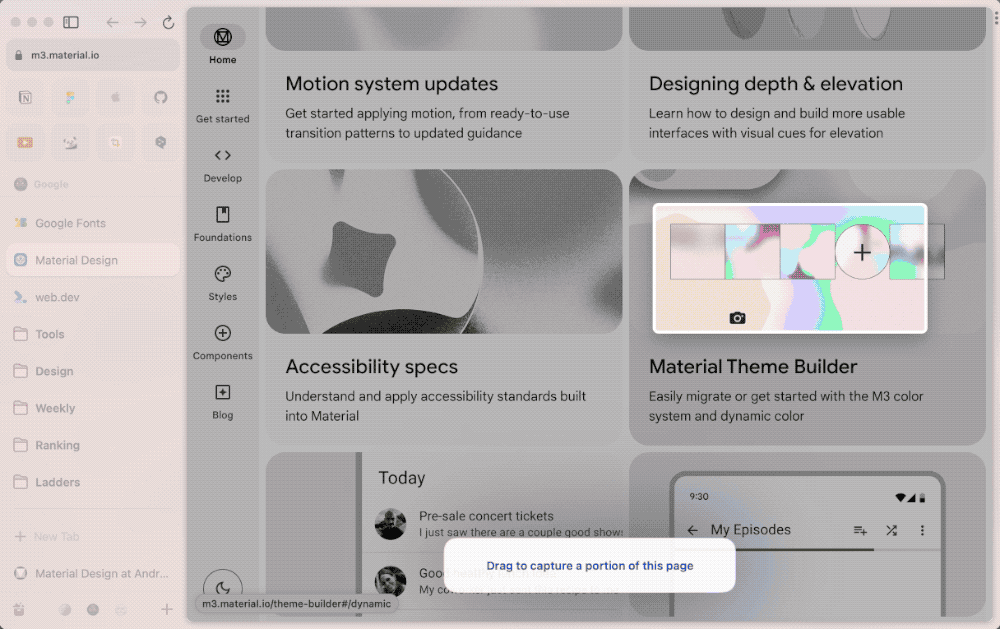Image resolution: width=1000 pixels, height=629 pixels.
Task: Click the plus icon in sidebar footer
Action: coord(166,610)
